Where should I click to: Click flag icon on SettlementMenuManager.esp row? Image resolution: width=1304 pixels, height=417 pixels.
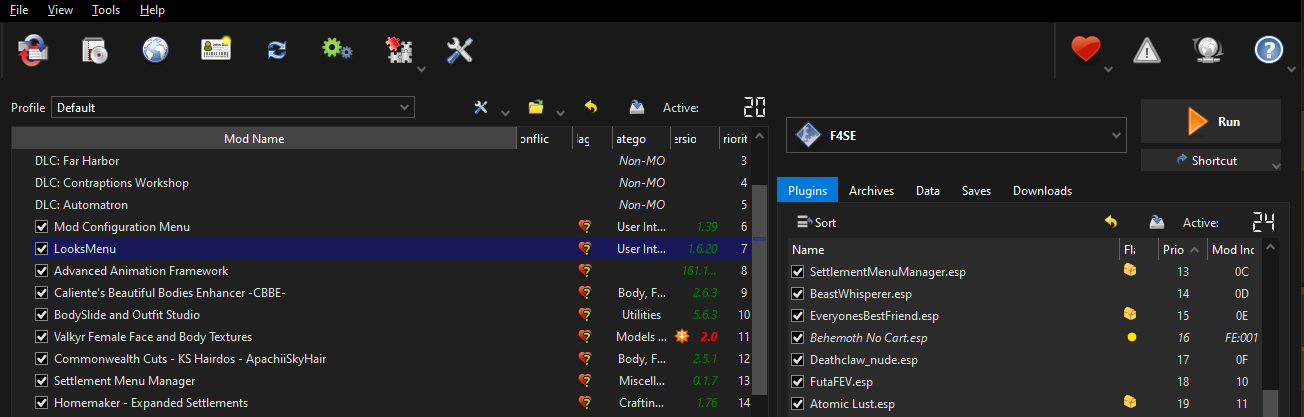[x=1130, y=271]
